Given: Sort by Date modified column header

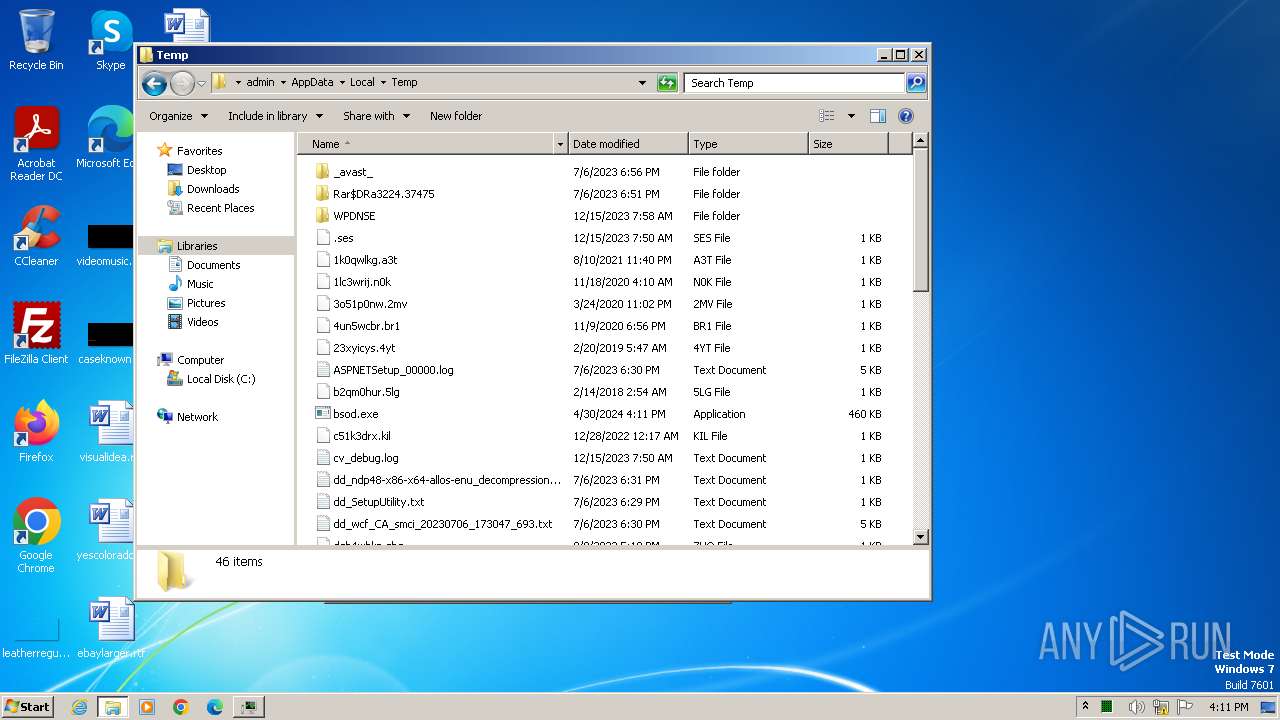Looking at the screenshot, I should point(628,144).
